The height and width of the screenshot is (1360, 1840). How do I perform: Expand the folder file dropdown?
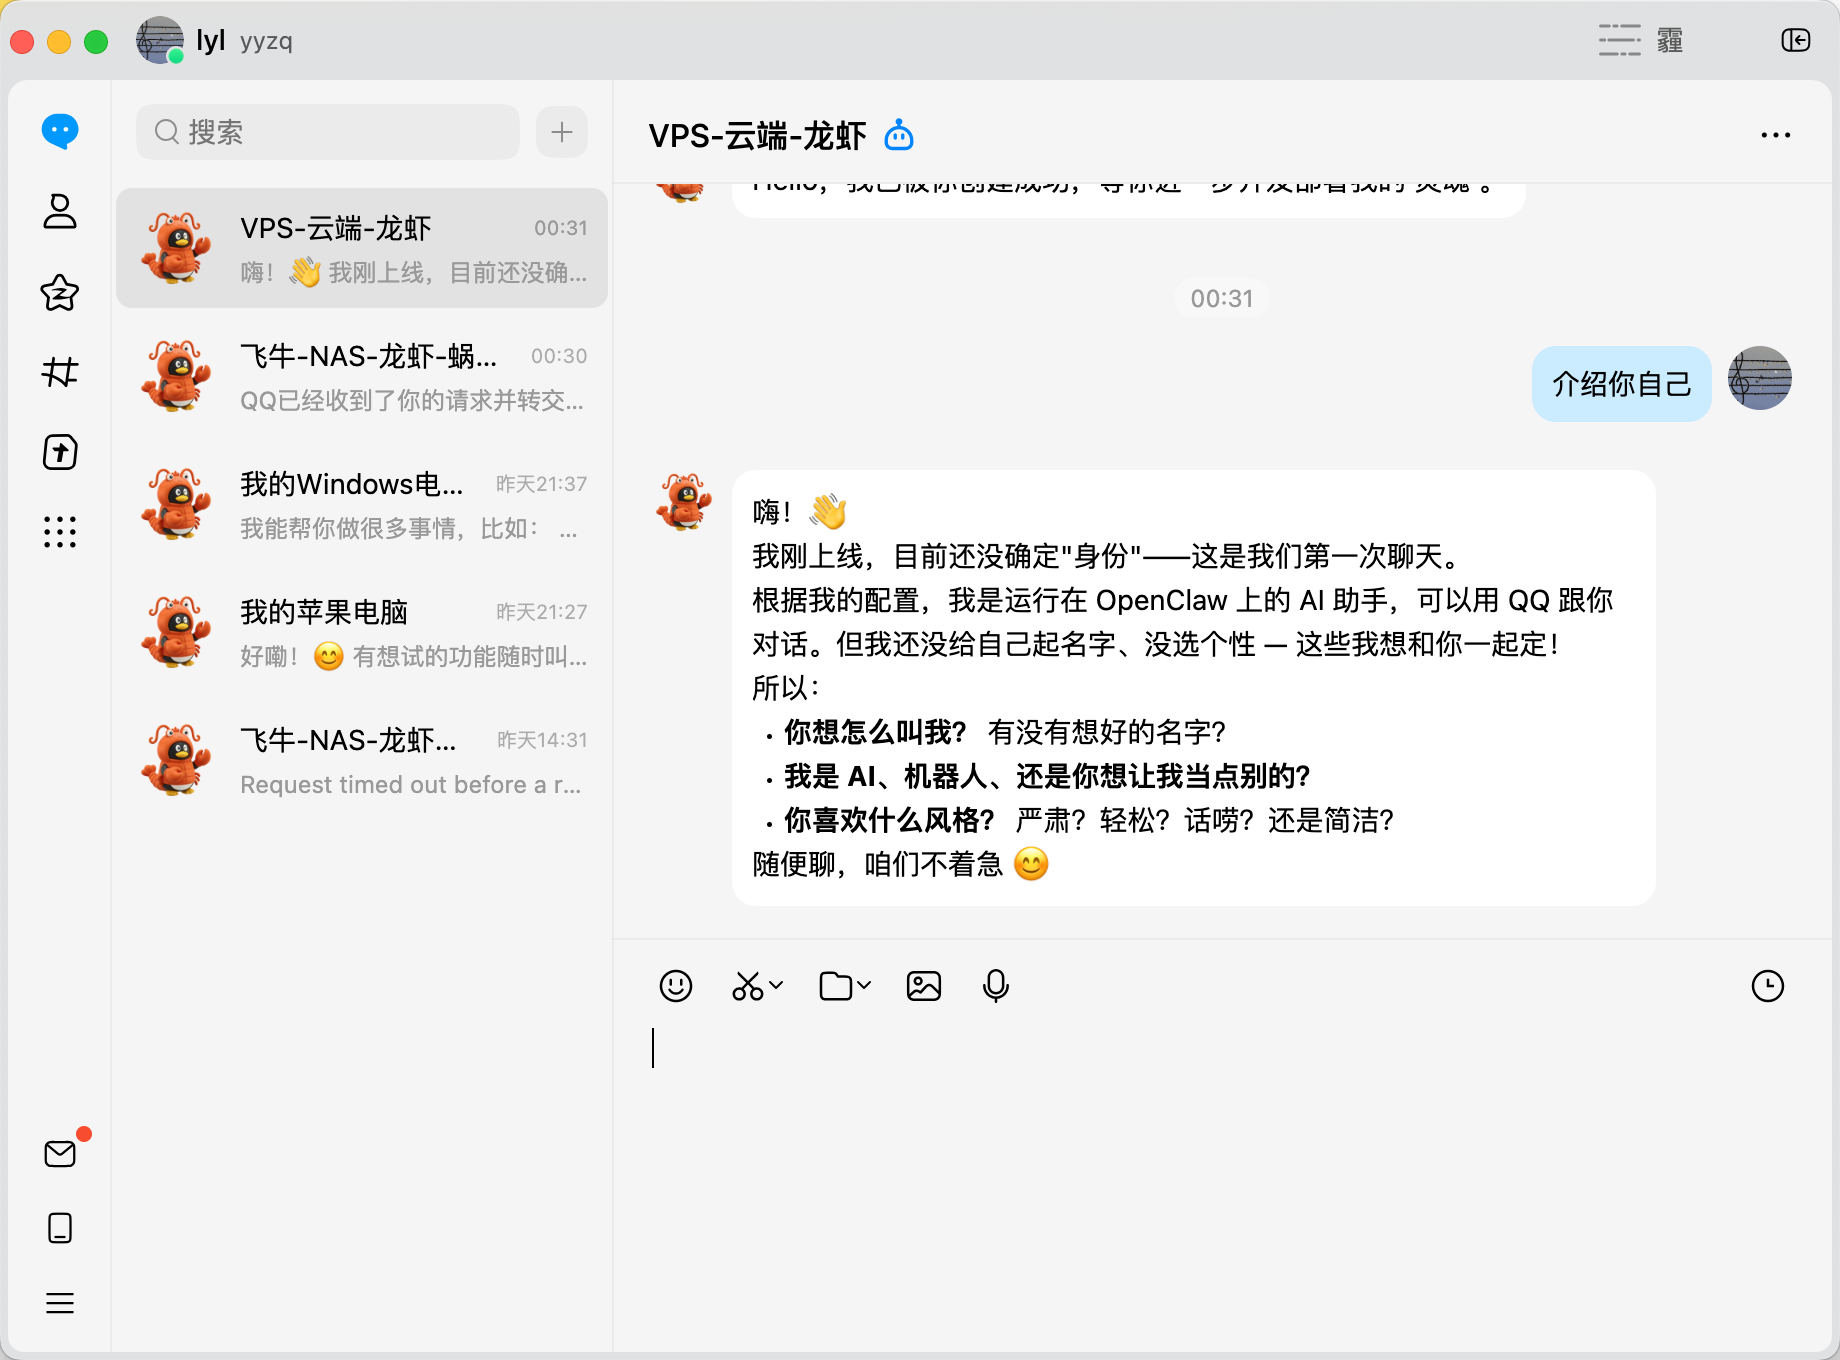[x=863, y=986]
